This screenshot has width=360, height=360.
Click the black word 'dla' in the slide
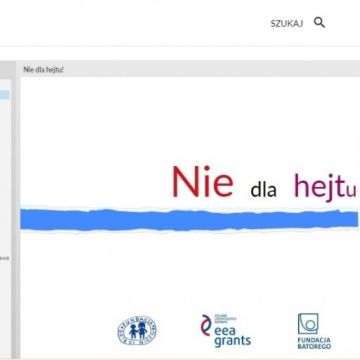263,190
